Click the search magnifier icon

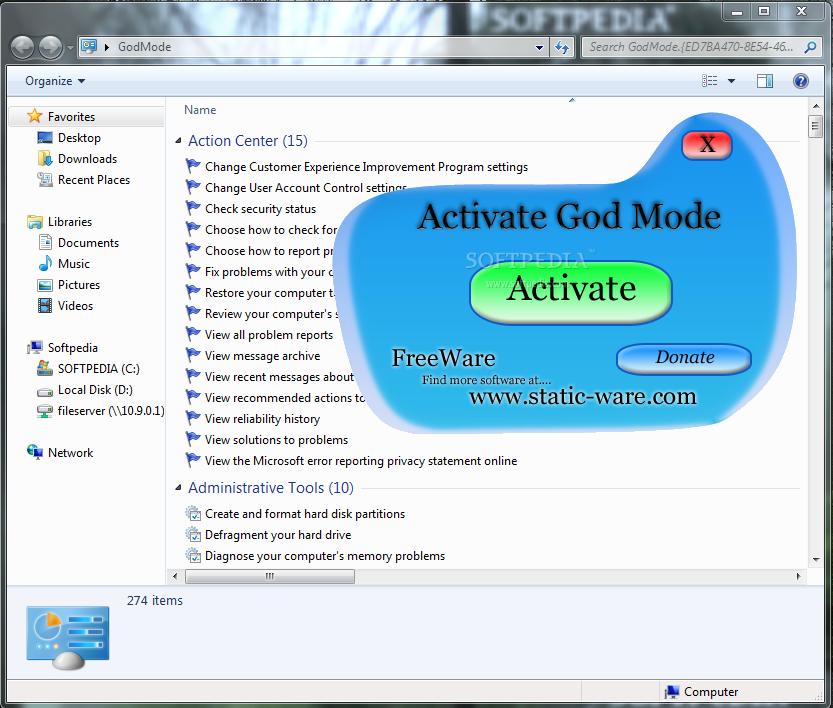point(810,47)
